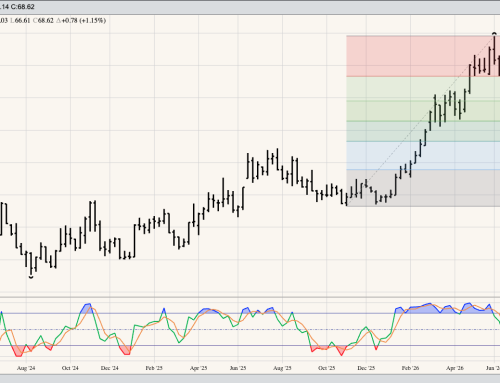Click the Apr '26 date axis label
The height and width of the screenshot is (383, 500).
click(455, 368)
